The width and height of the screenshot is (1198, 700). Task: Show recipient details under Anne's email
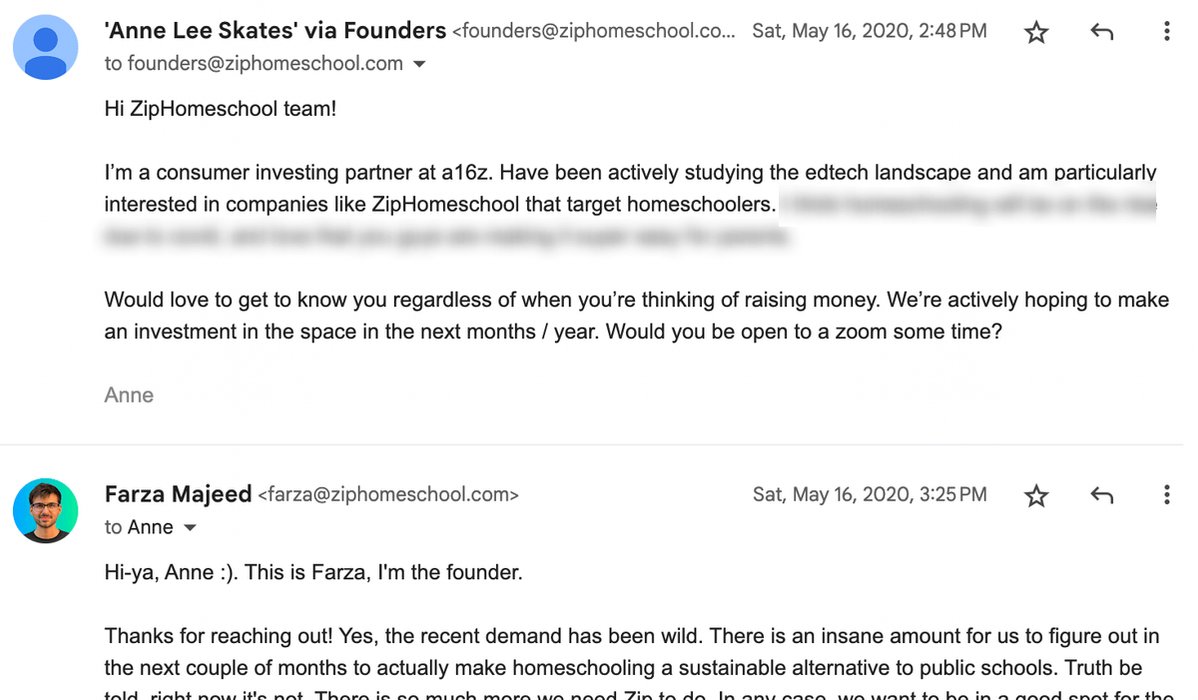pyautogui.click(x=419, y=64)
